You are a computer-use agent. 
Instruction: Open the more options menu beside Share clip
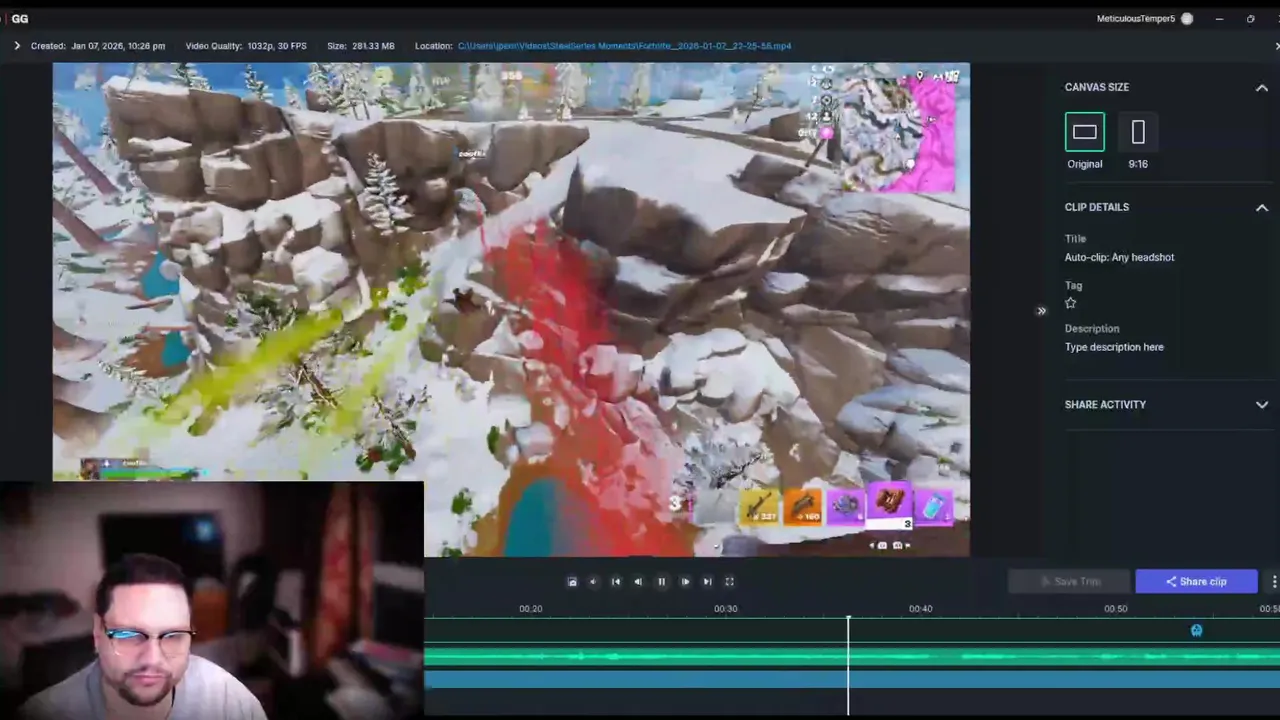[x=1273, y=581]
